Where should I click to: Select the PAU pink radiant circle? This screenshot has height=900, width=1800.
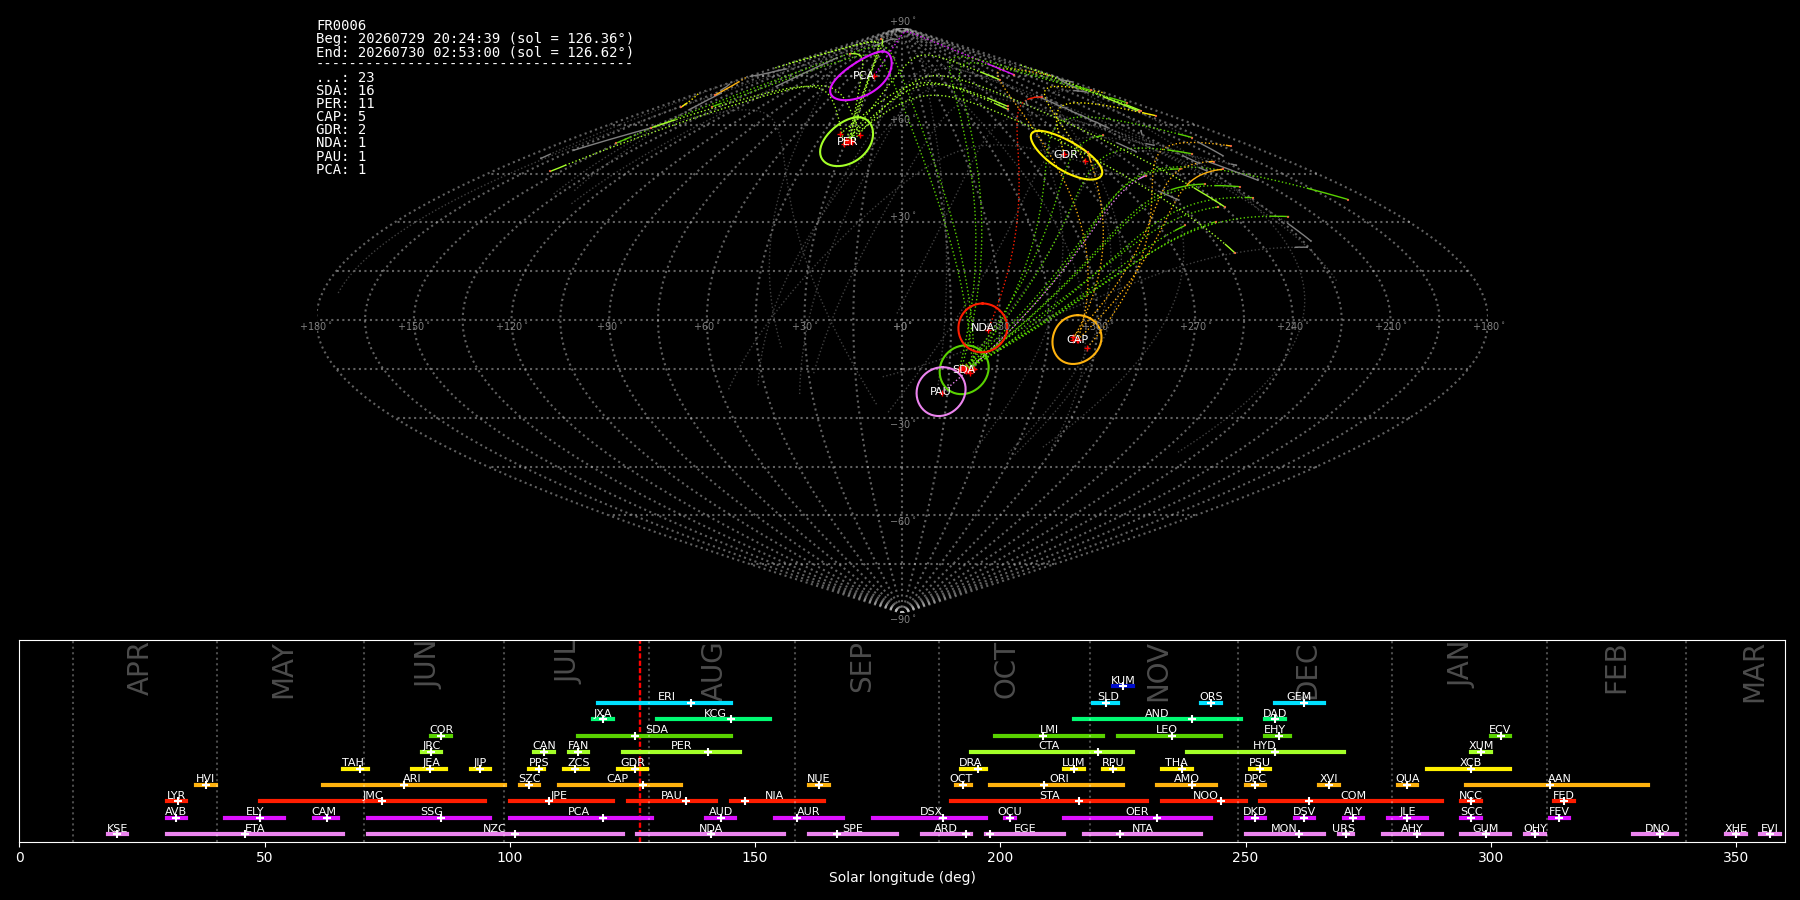point(941,391)
